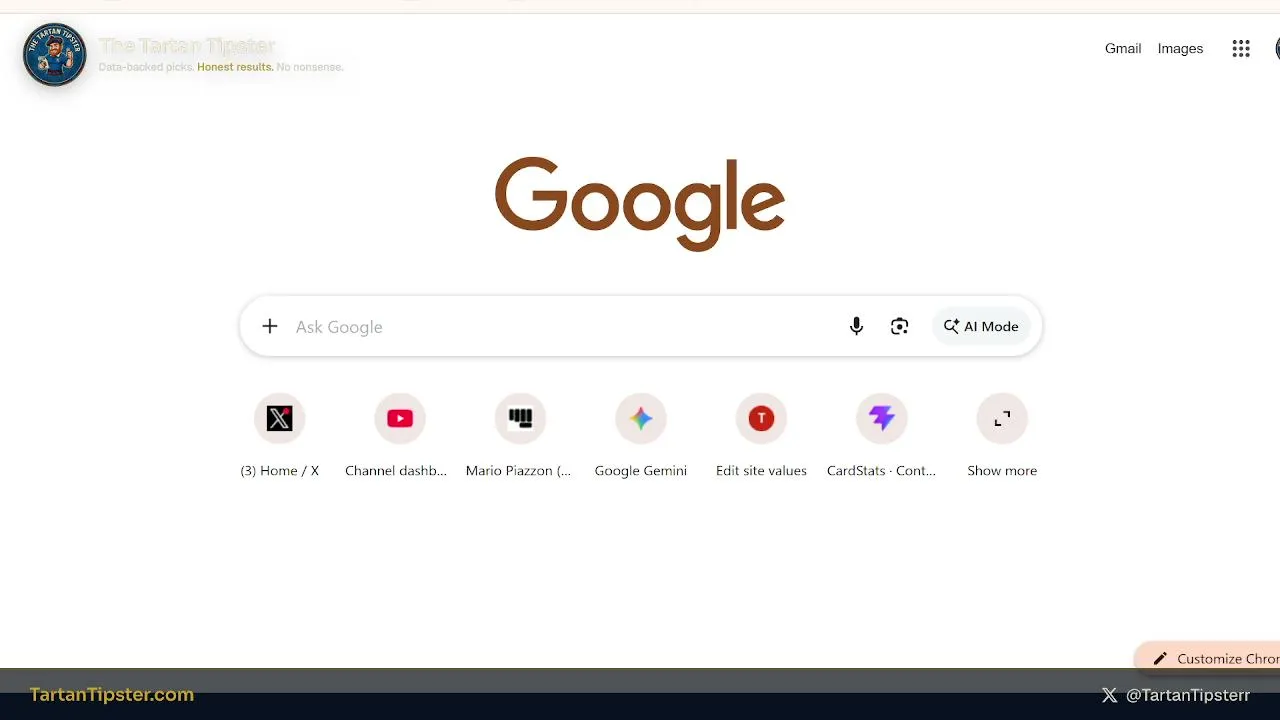Viewport: 1280px width, 720px height.
Task: Click the Google logo
Action: (x=640, y=203)
